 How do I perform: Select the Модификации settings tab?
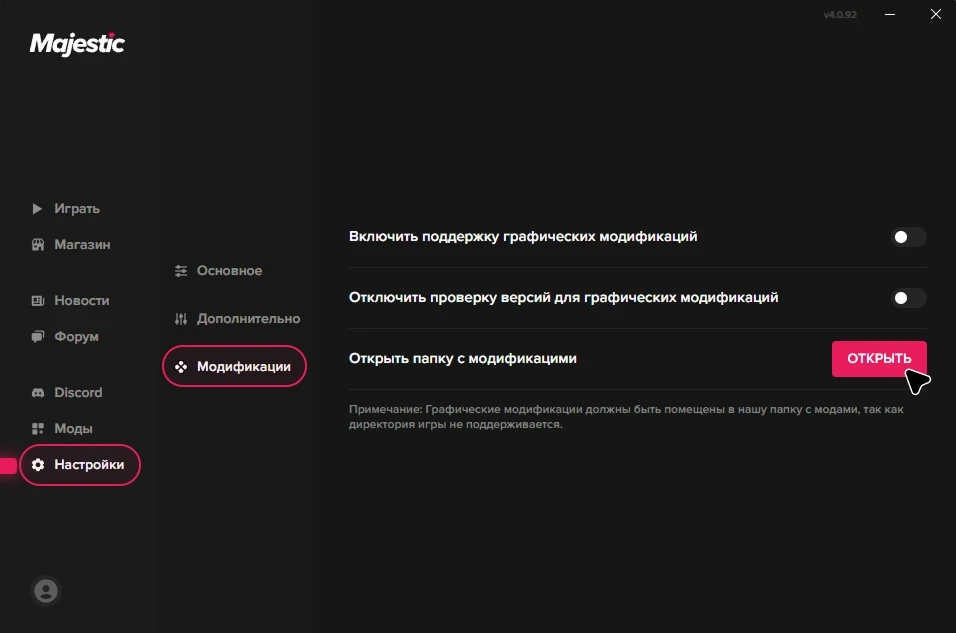[243, 367]
